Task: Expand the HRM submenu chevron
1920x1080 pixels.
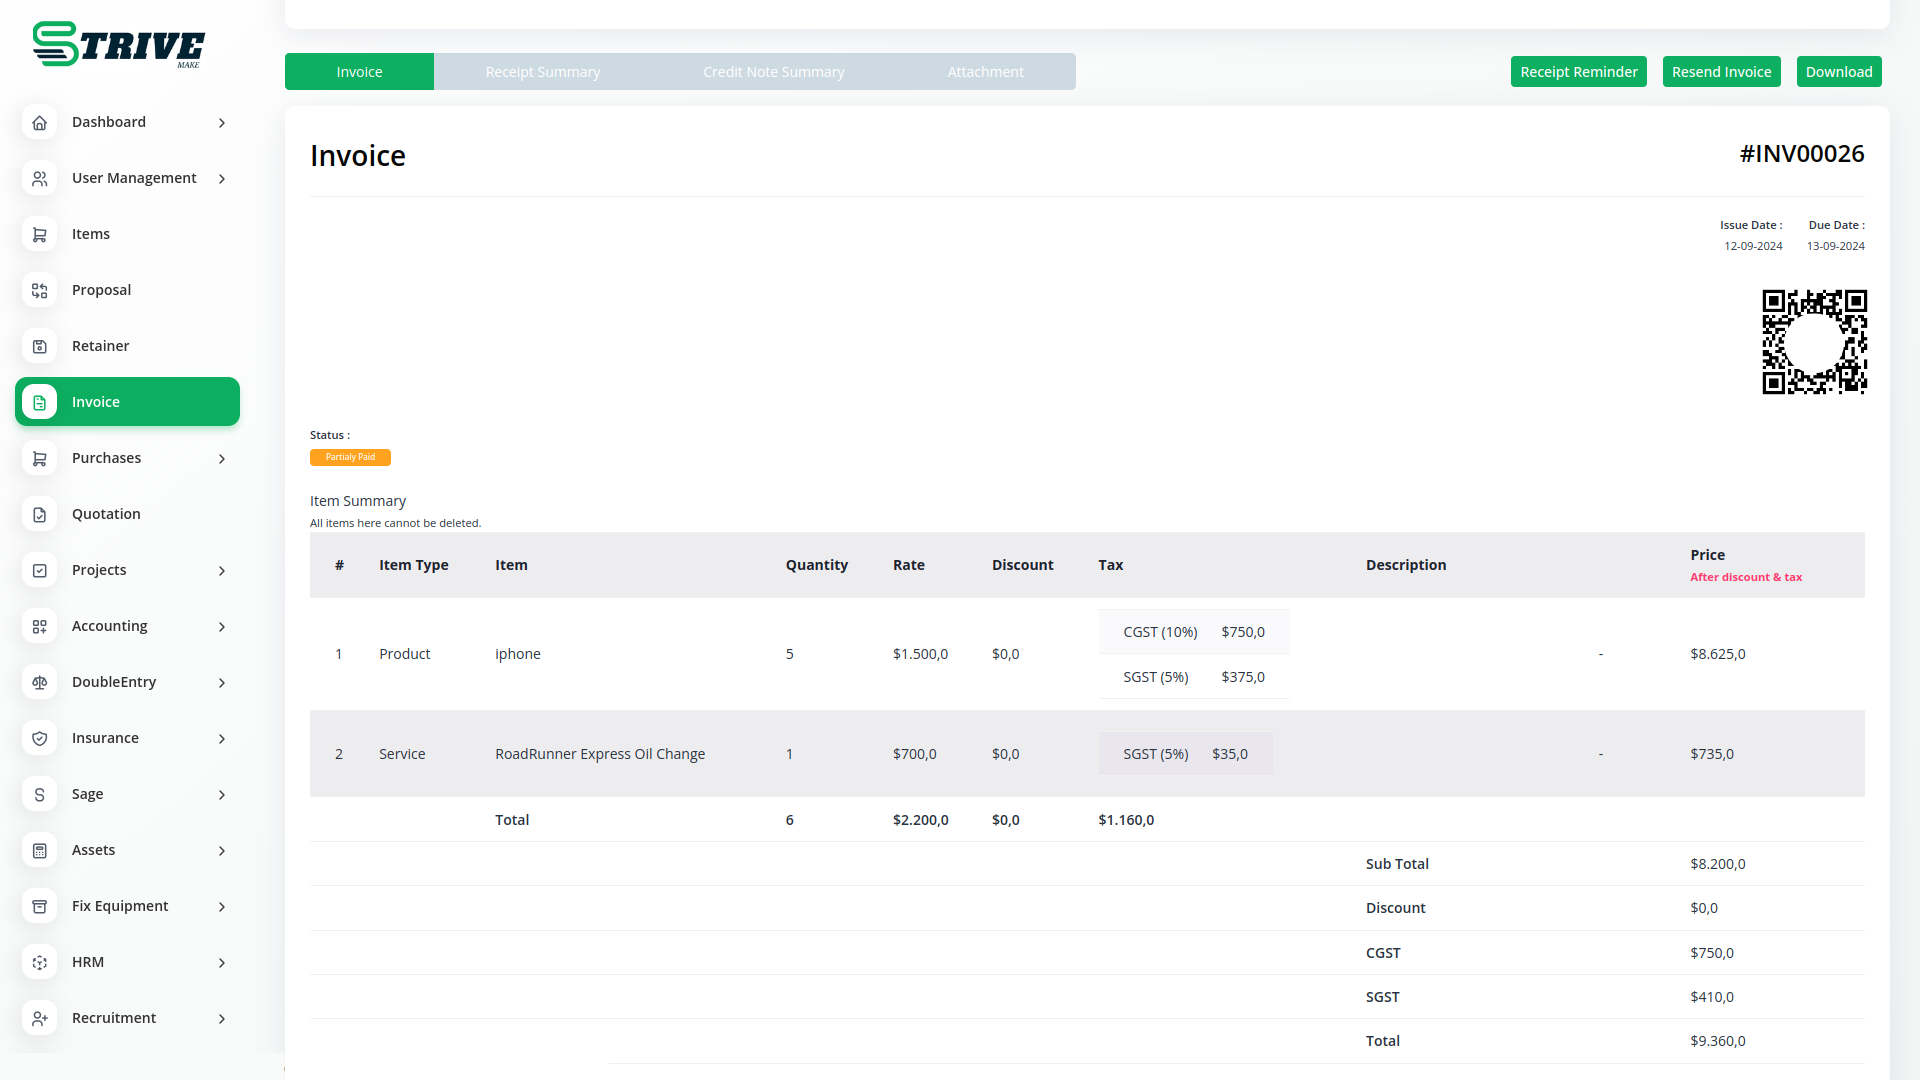Action: [222, 963]
